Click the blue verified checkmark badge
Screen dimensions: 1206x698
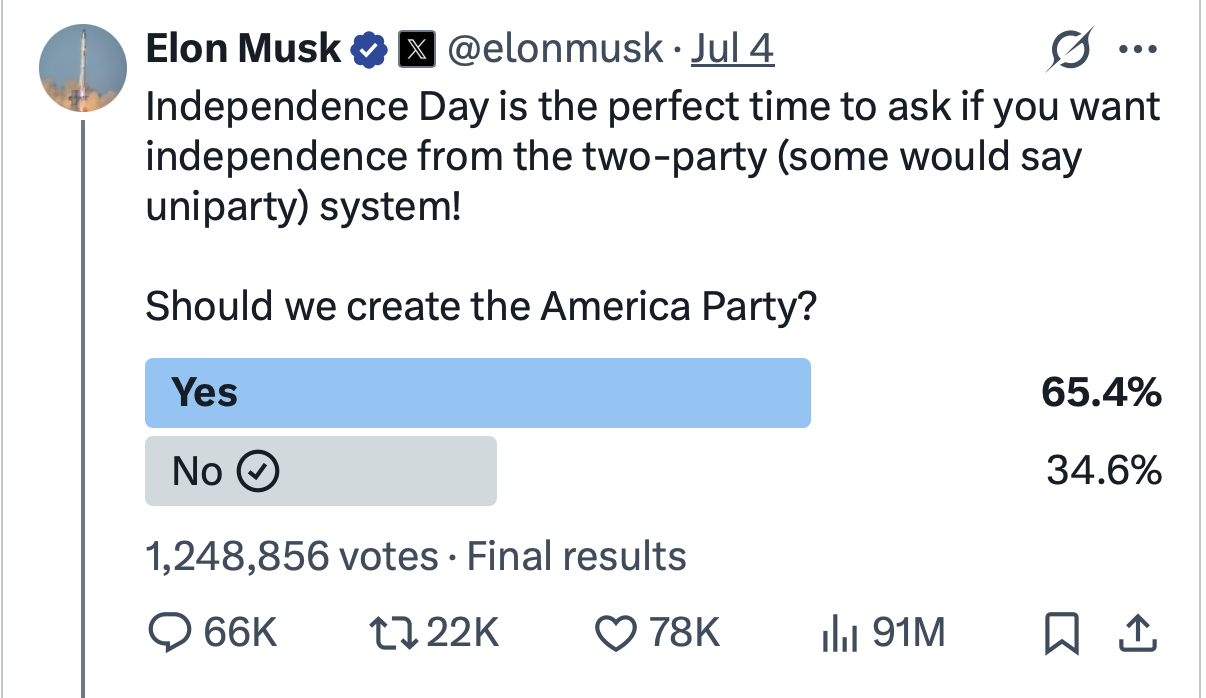pyautogui.click(x=370, y=48)
